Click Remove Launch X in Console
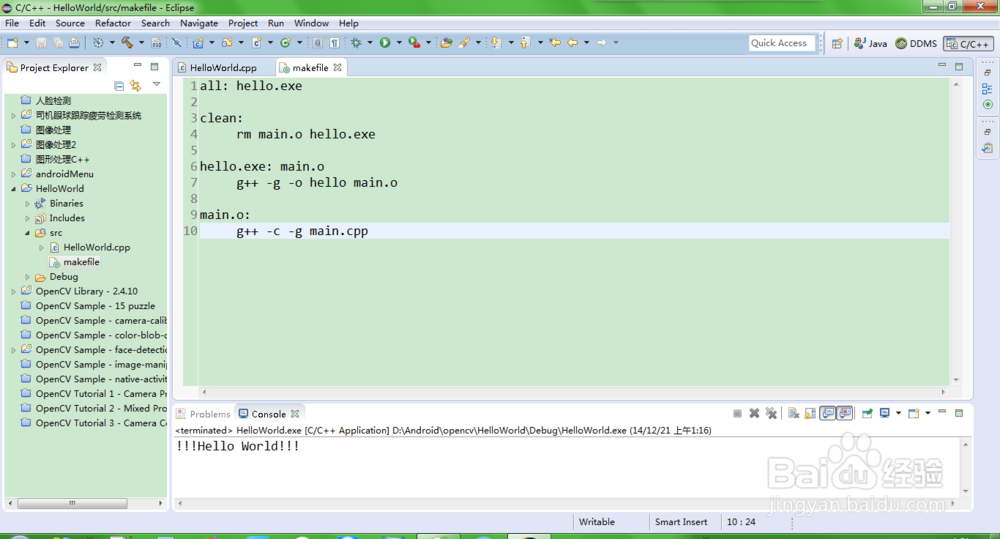This screenshot has height=539, width=1000. (x=754, y=413)
